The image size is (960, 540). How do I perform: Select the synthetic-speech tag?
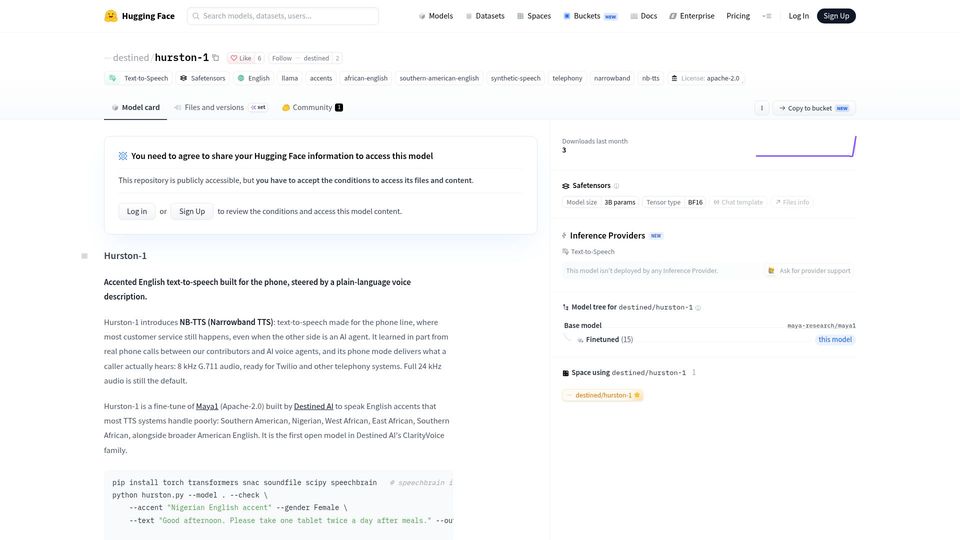(516, 78)
